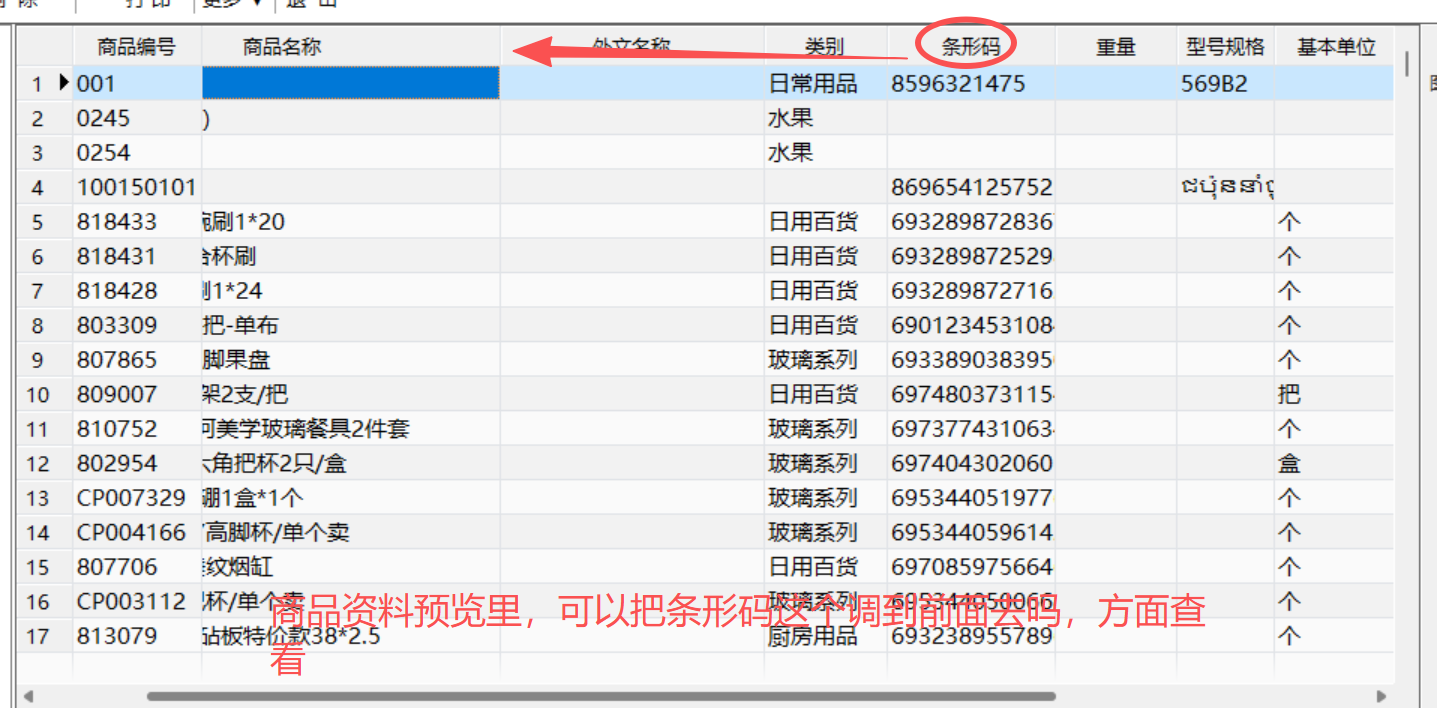This screenshot has height=708, width=1437.
Task: Click model spec 569B2 cell
Action: (1225, 83)
